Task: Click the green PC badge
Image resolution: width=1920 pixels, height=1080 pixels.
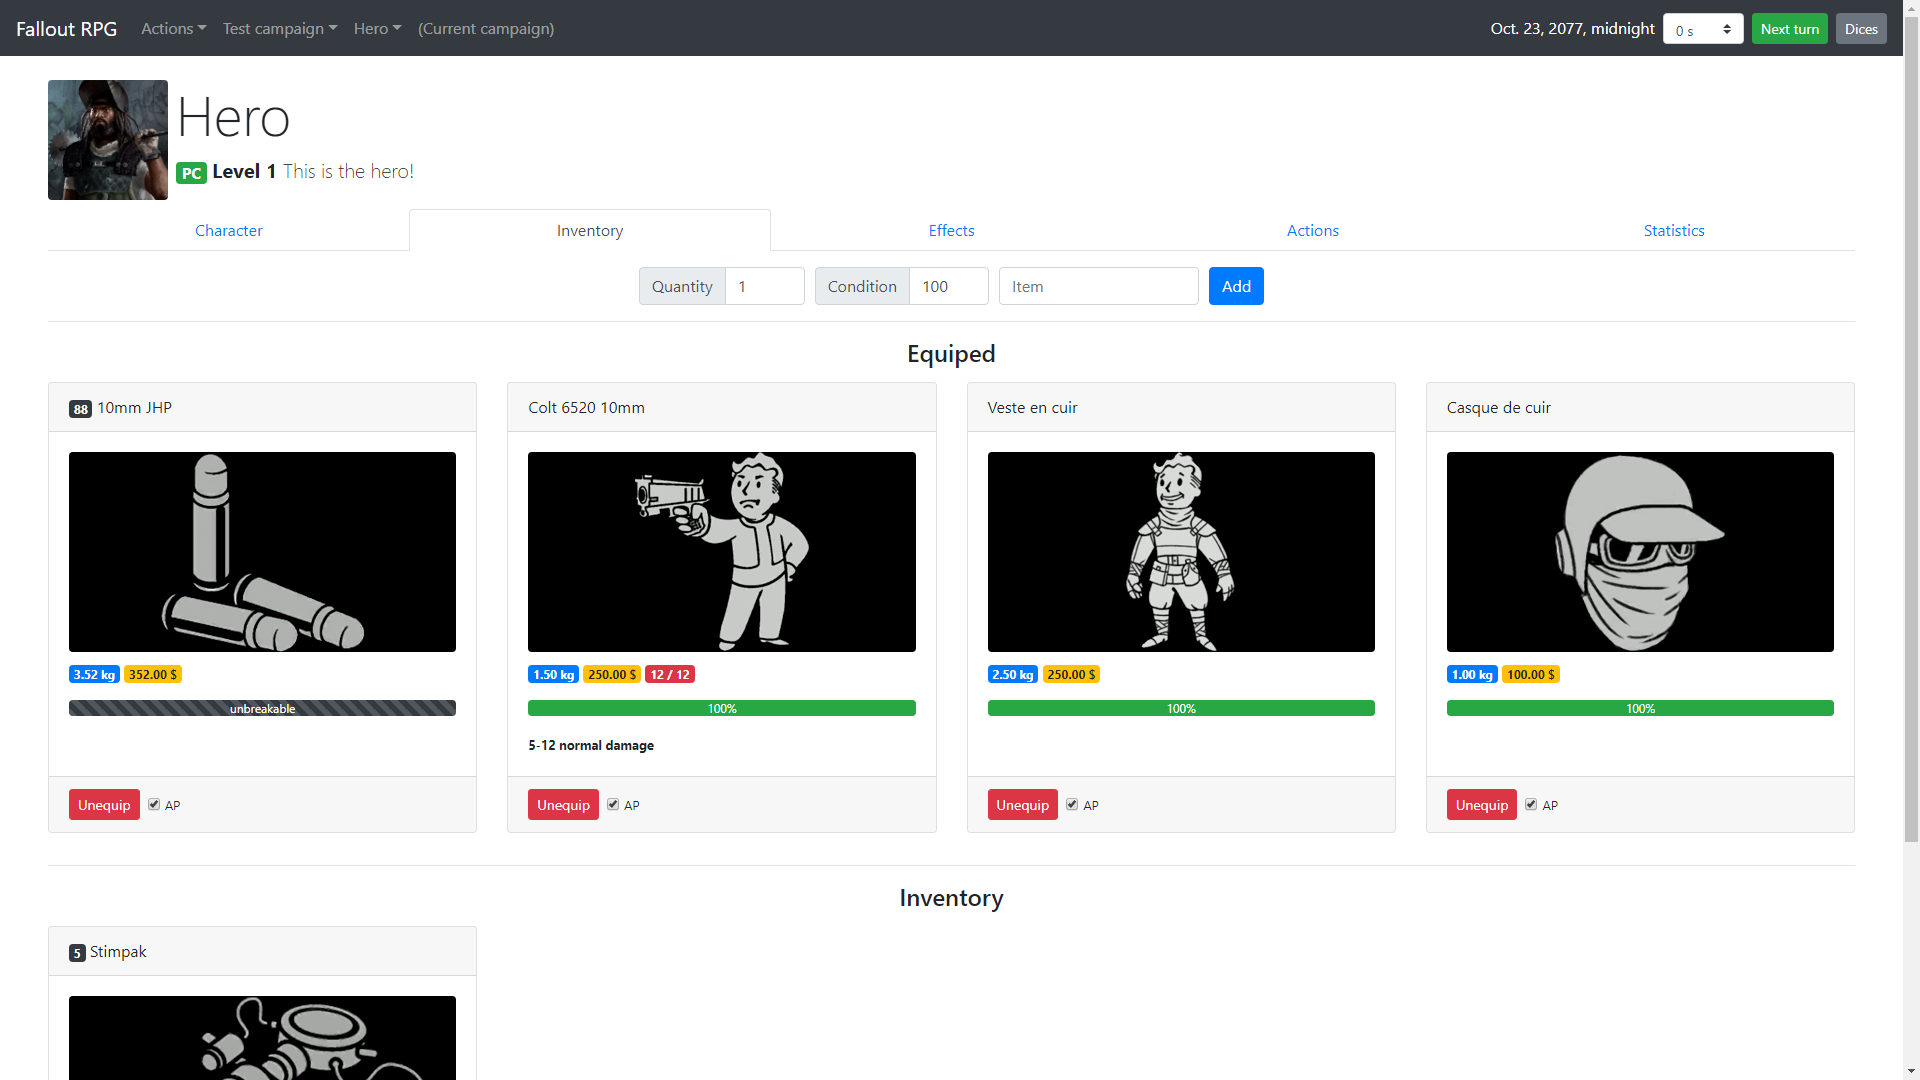Action: [x=191, y=173]
